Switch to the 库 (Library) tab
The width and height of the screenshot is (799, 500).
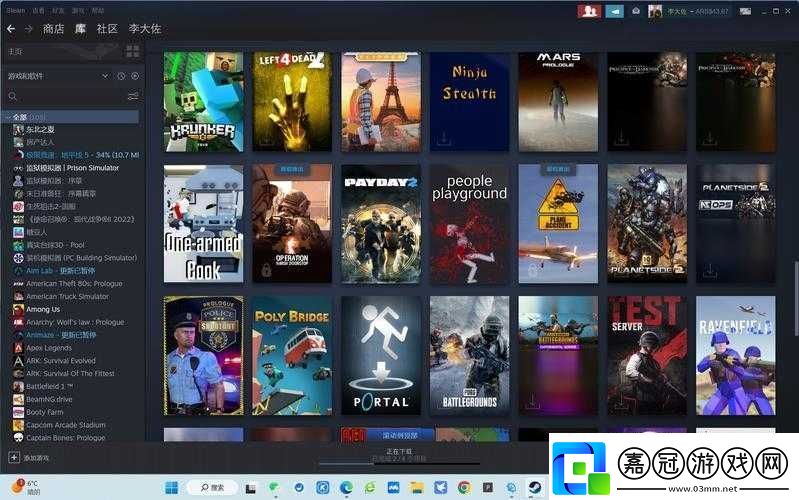pos(81,29)
